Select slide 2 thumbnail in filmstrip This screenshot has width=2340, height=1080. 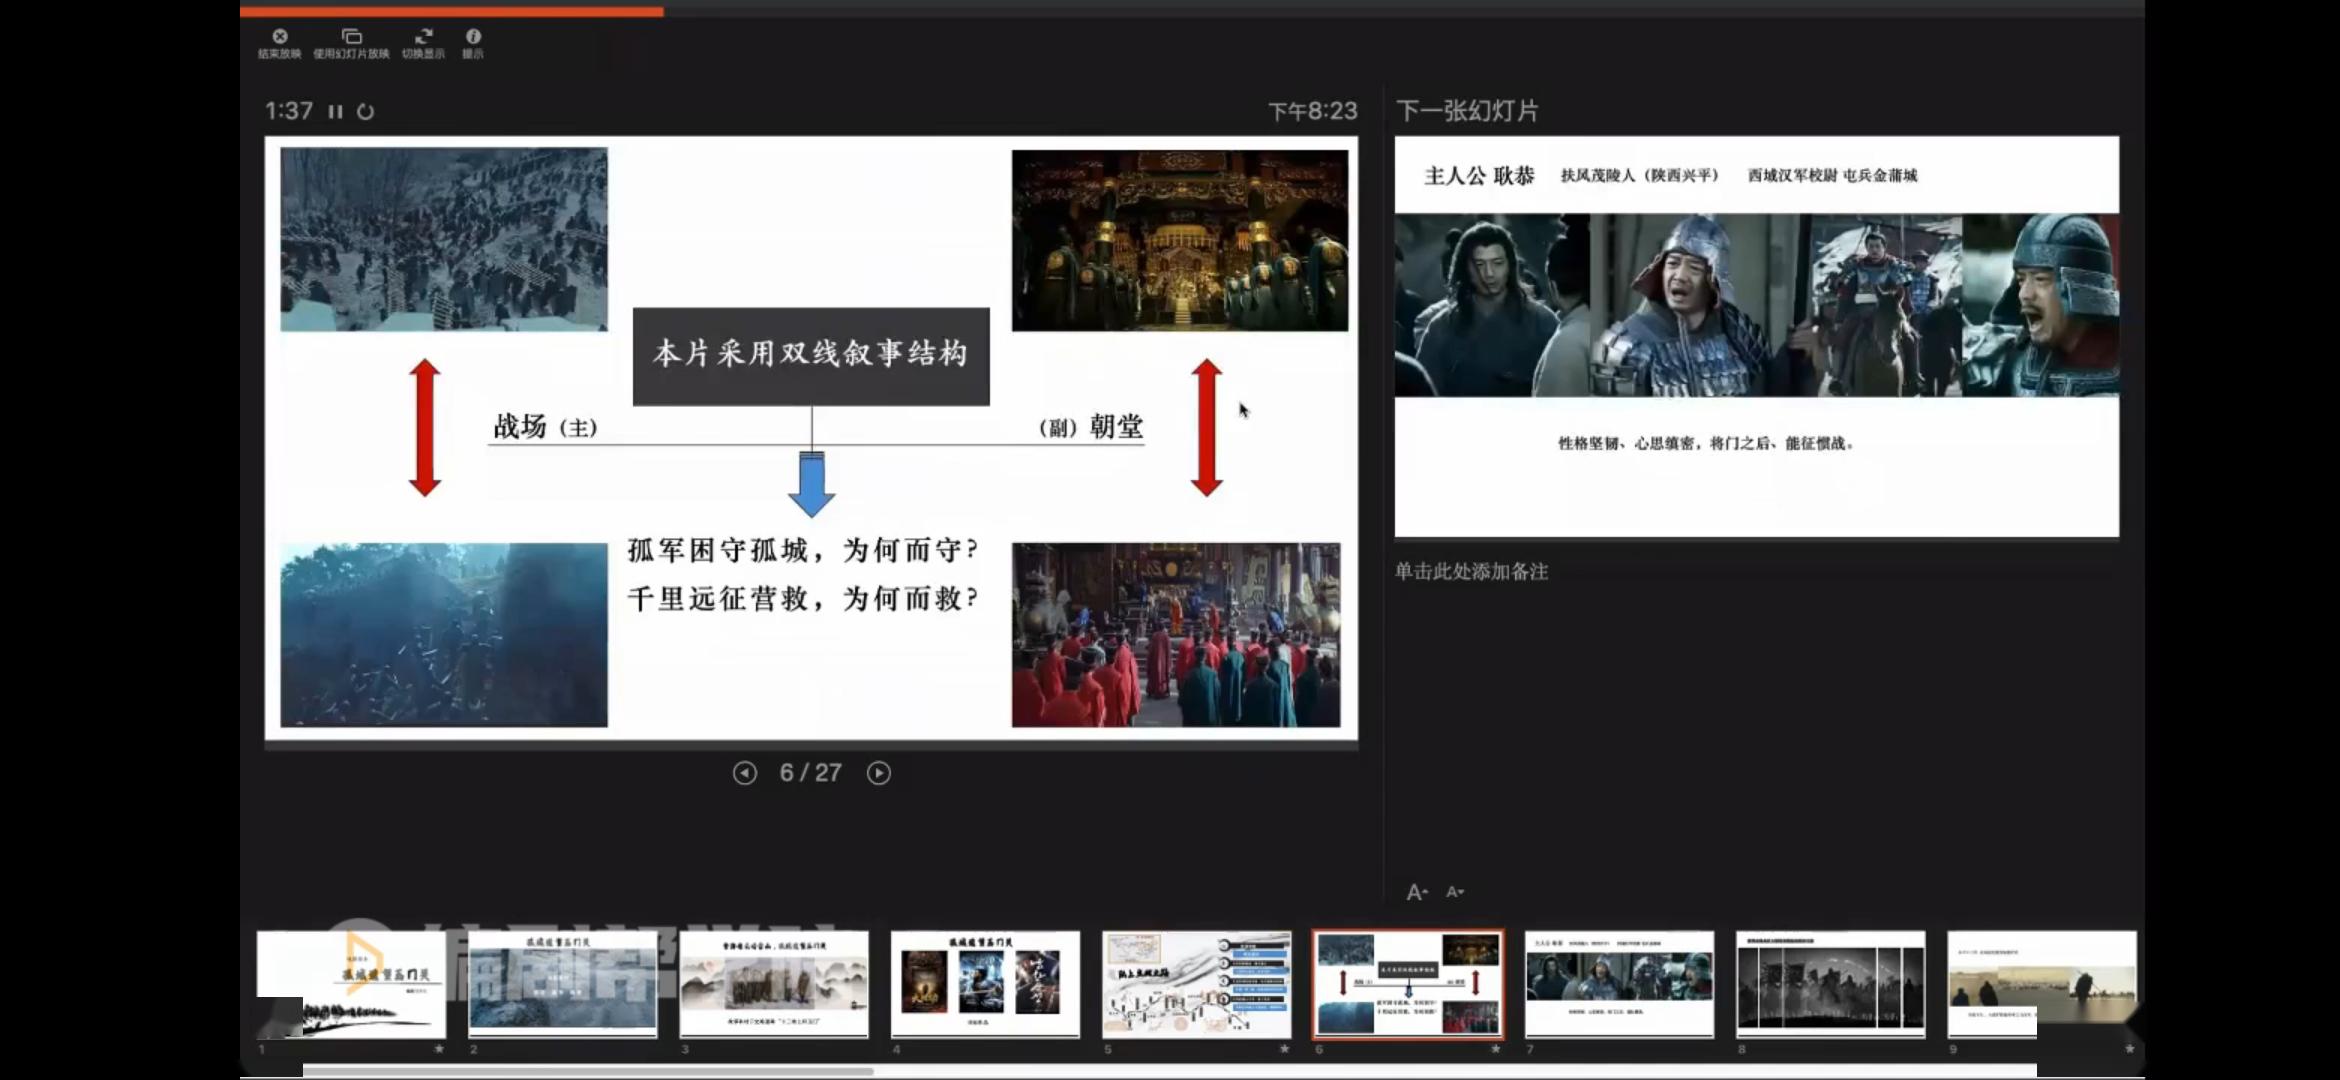[x=563, y=984]
